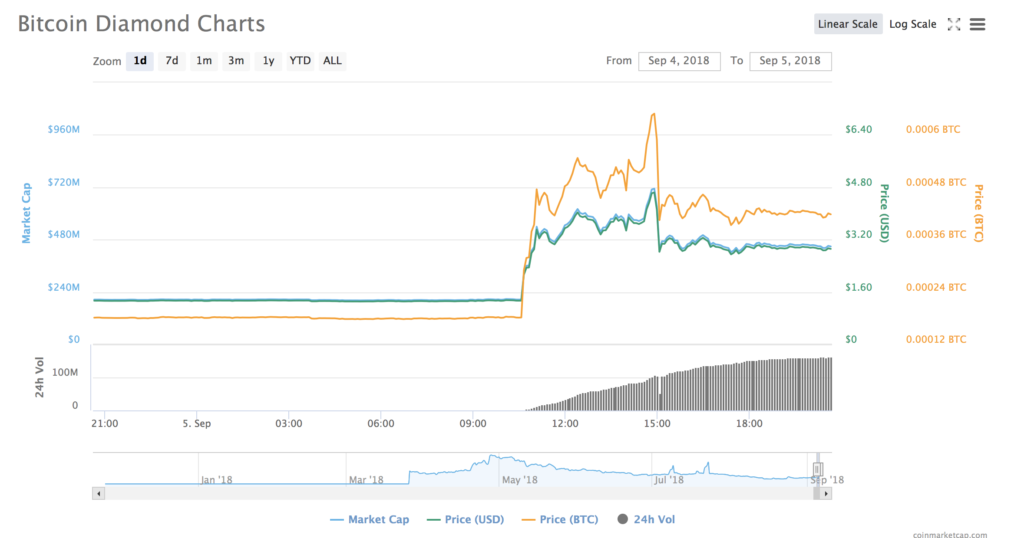Choose the YTD zoom option

pos(300,61)
